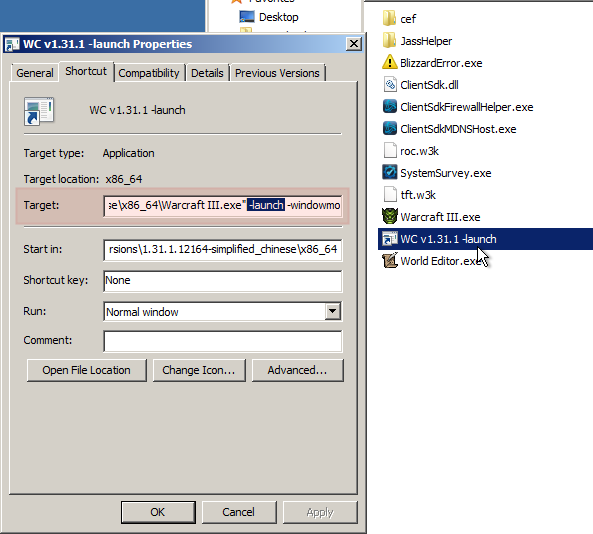Switch to the General tab

click(x=35, y=73)
